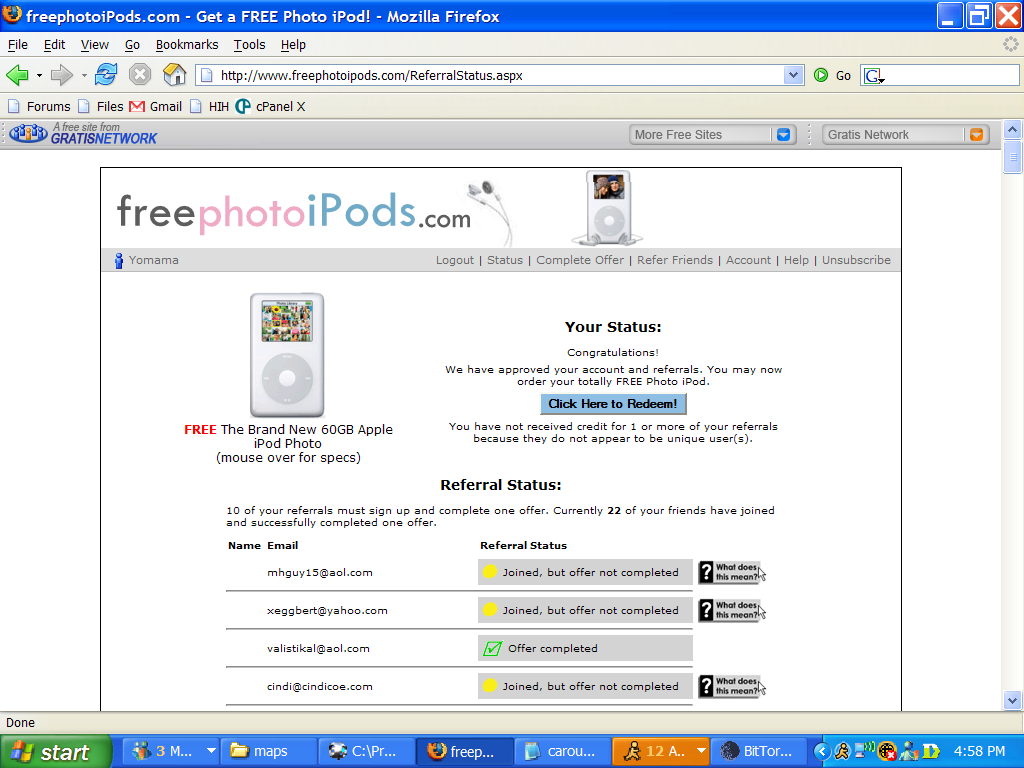
Task: Expand hidden system tray icons arrow
Action: click(822, 752)
